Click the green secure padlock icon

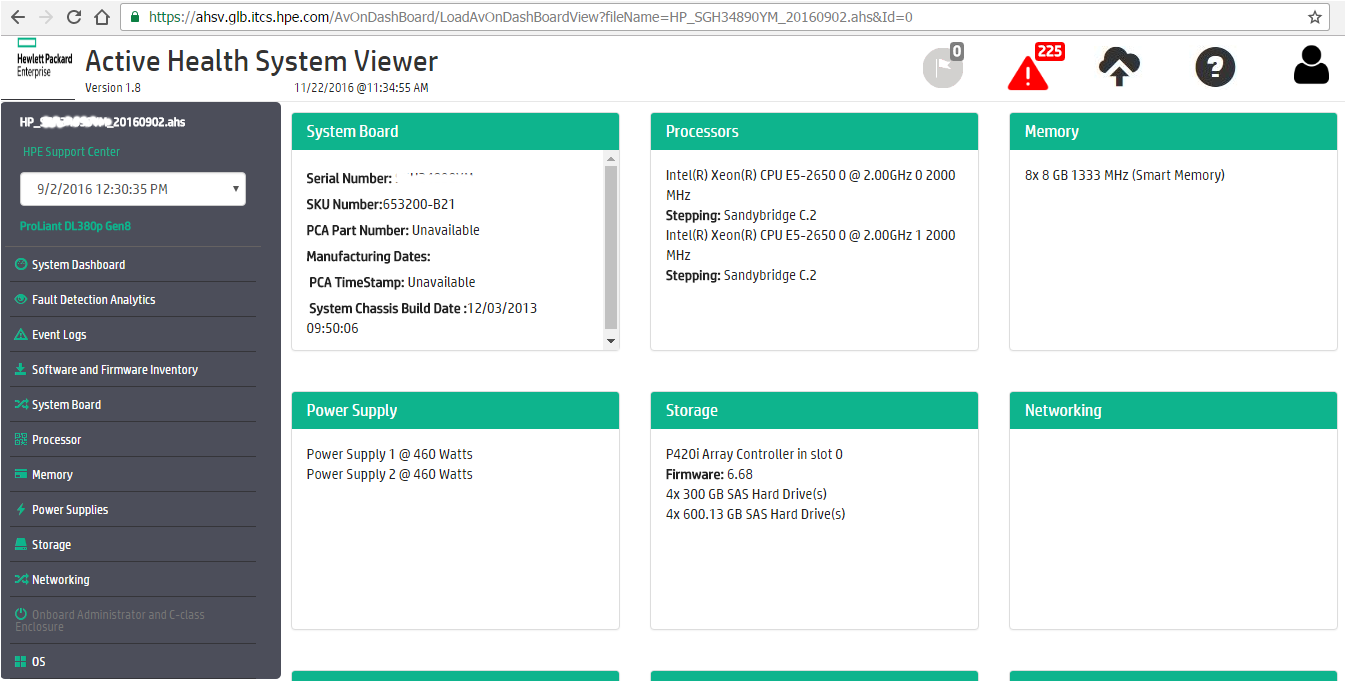point(135,17)
